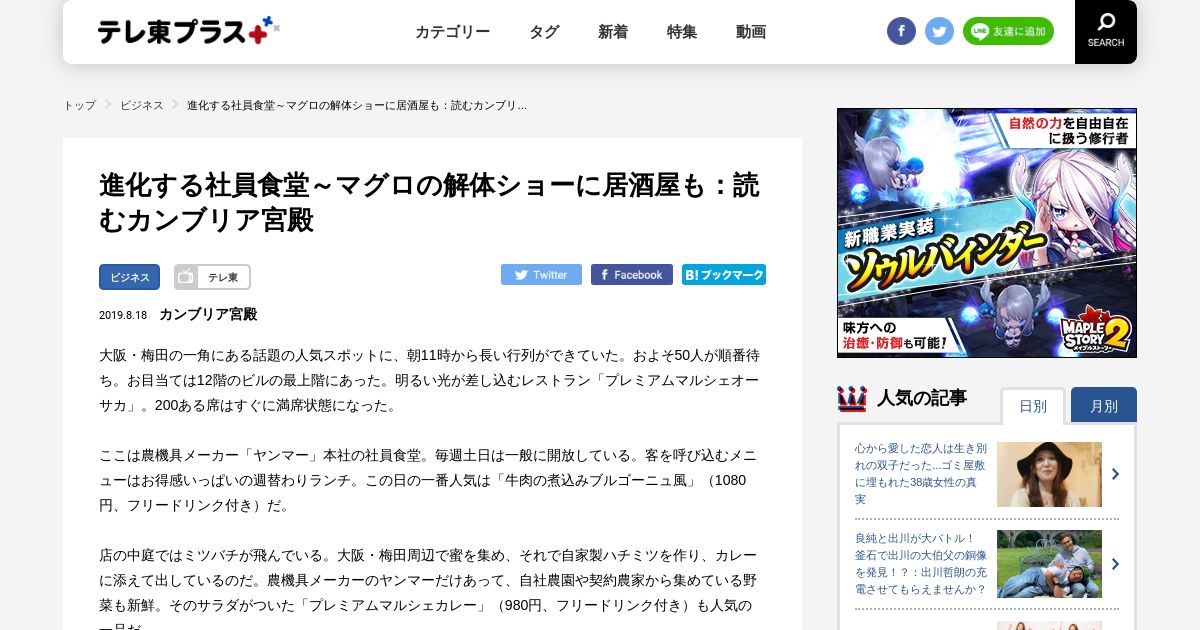
Task: Switch to 日別 ranking tab
Action: click(1033, 406)
